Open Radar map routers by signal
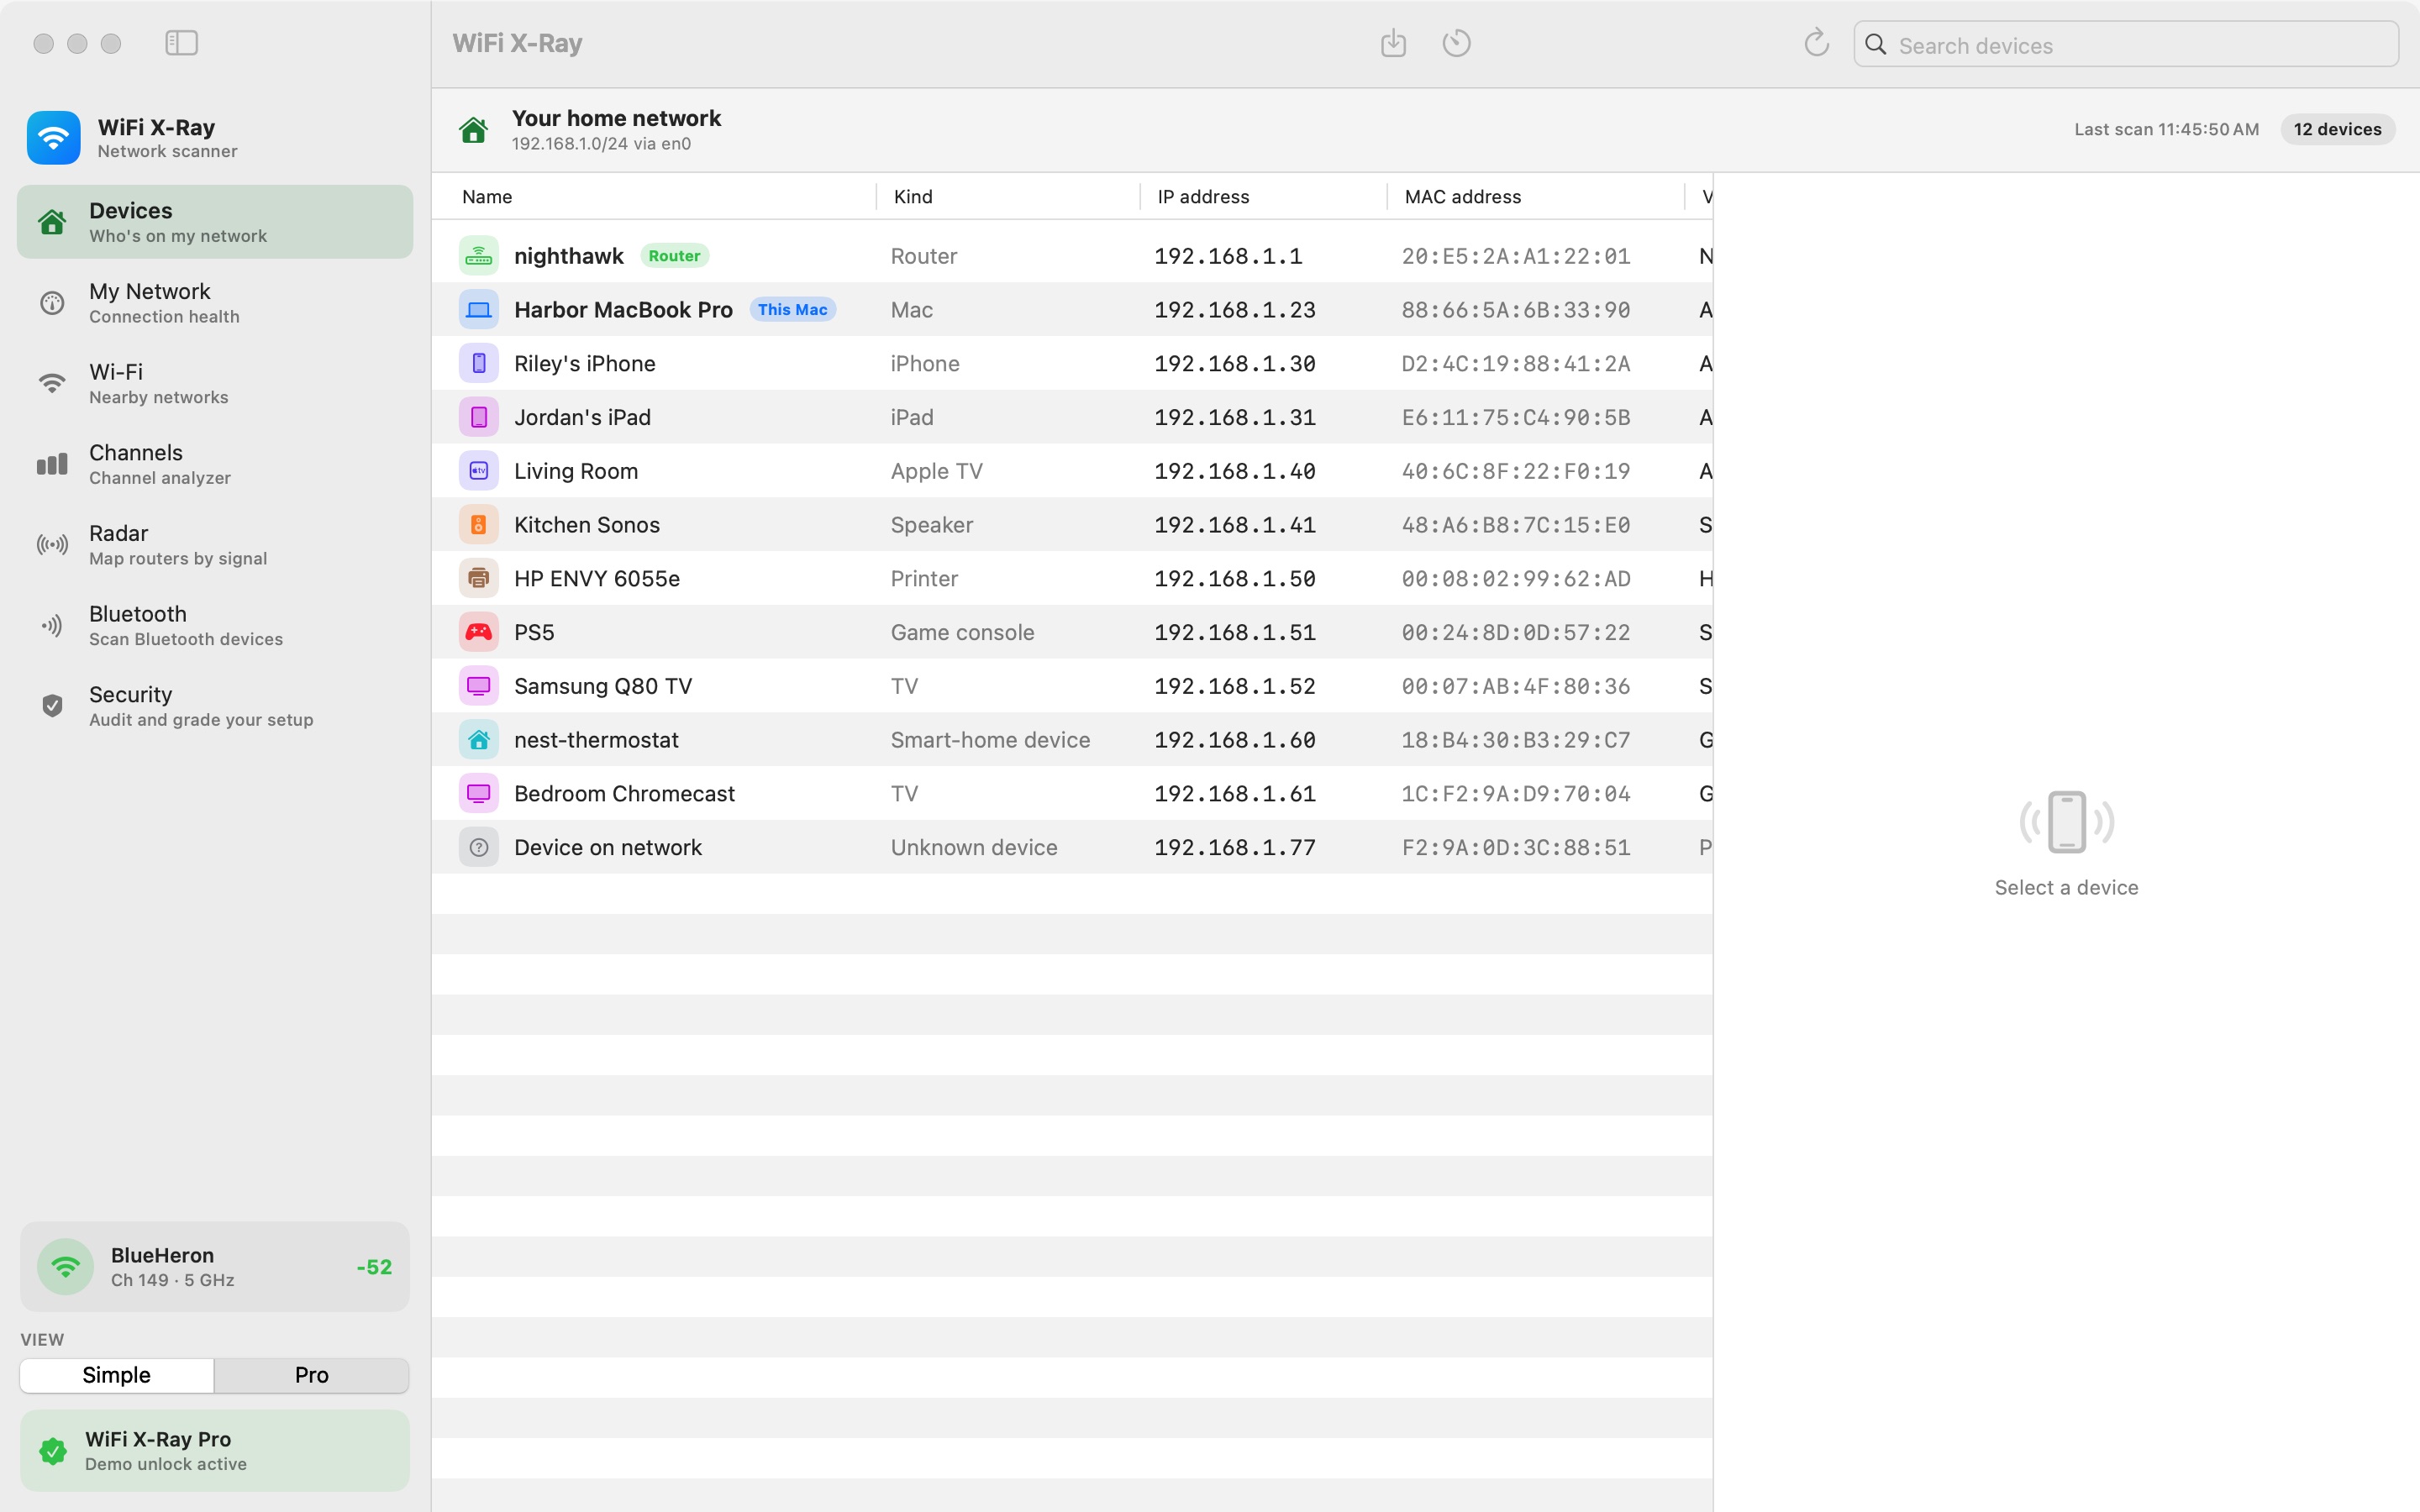The image size is (2420, 1512). (x=215, y=545)
